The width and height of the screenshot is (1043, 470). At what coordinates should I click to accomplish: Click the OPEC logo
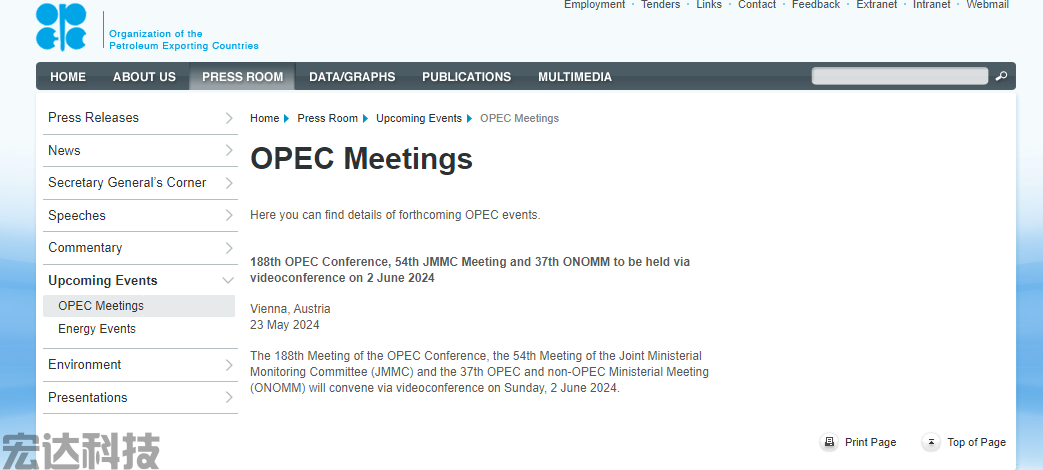[x=61, y=27]
